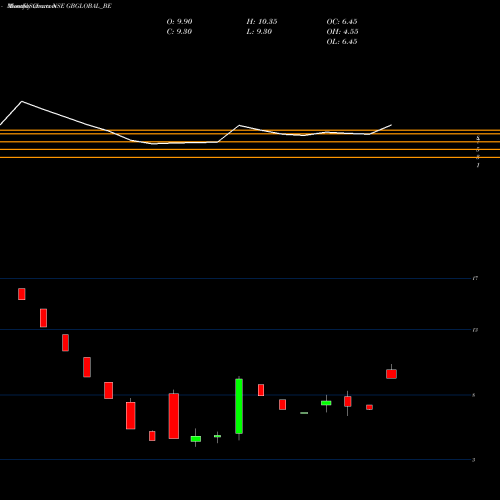Select the tallest green candlestick
500x500 pixels.
pos(239,406)
